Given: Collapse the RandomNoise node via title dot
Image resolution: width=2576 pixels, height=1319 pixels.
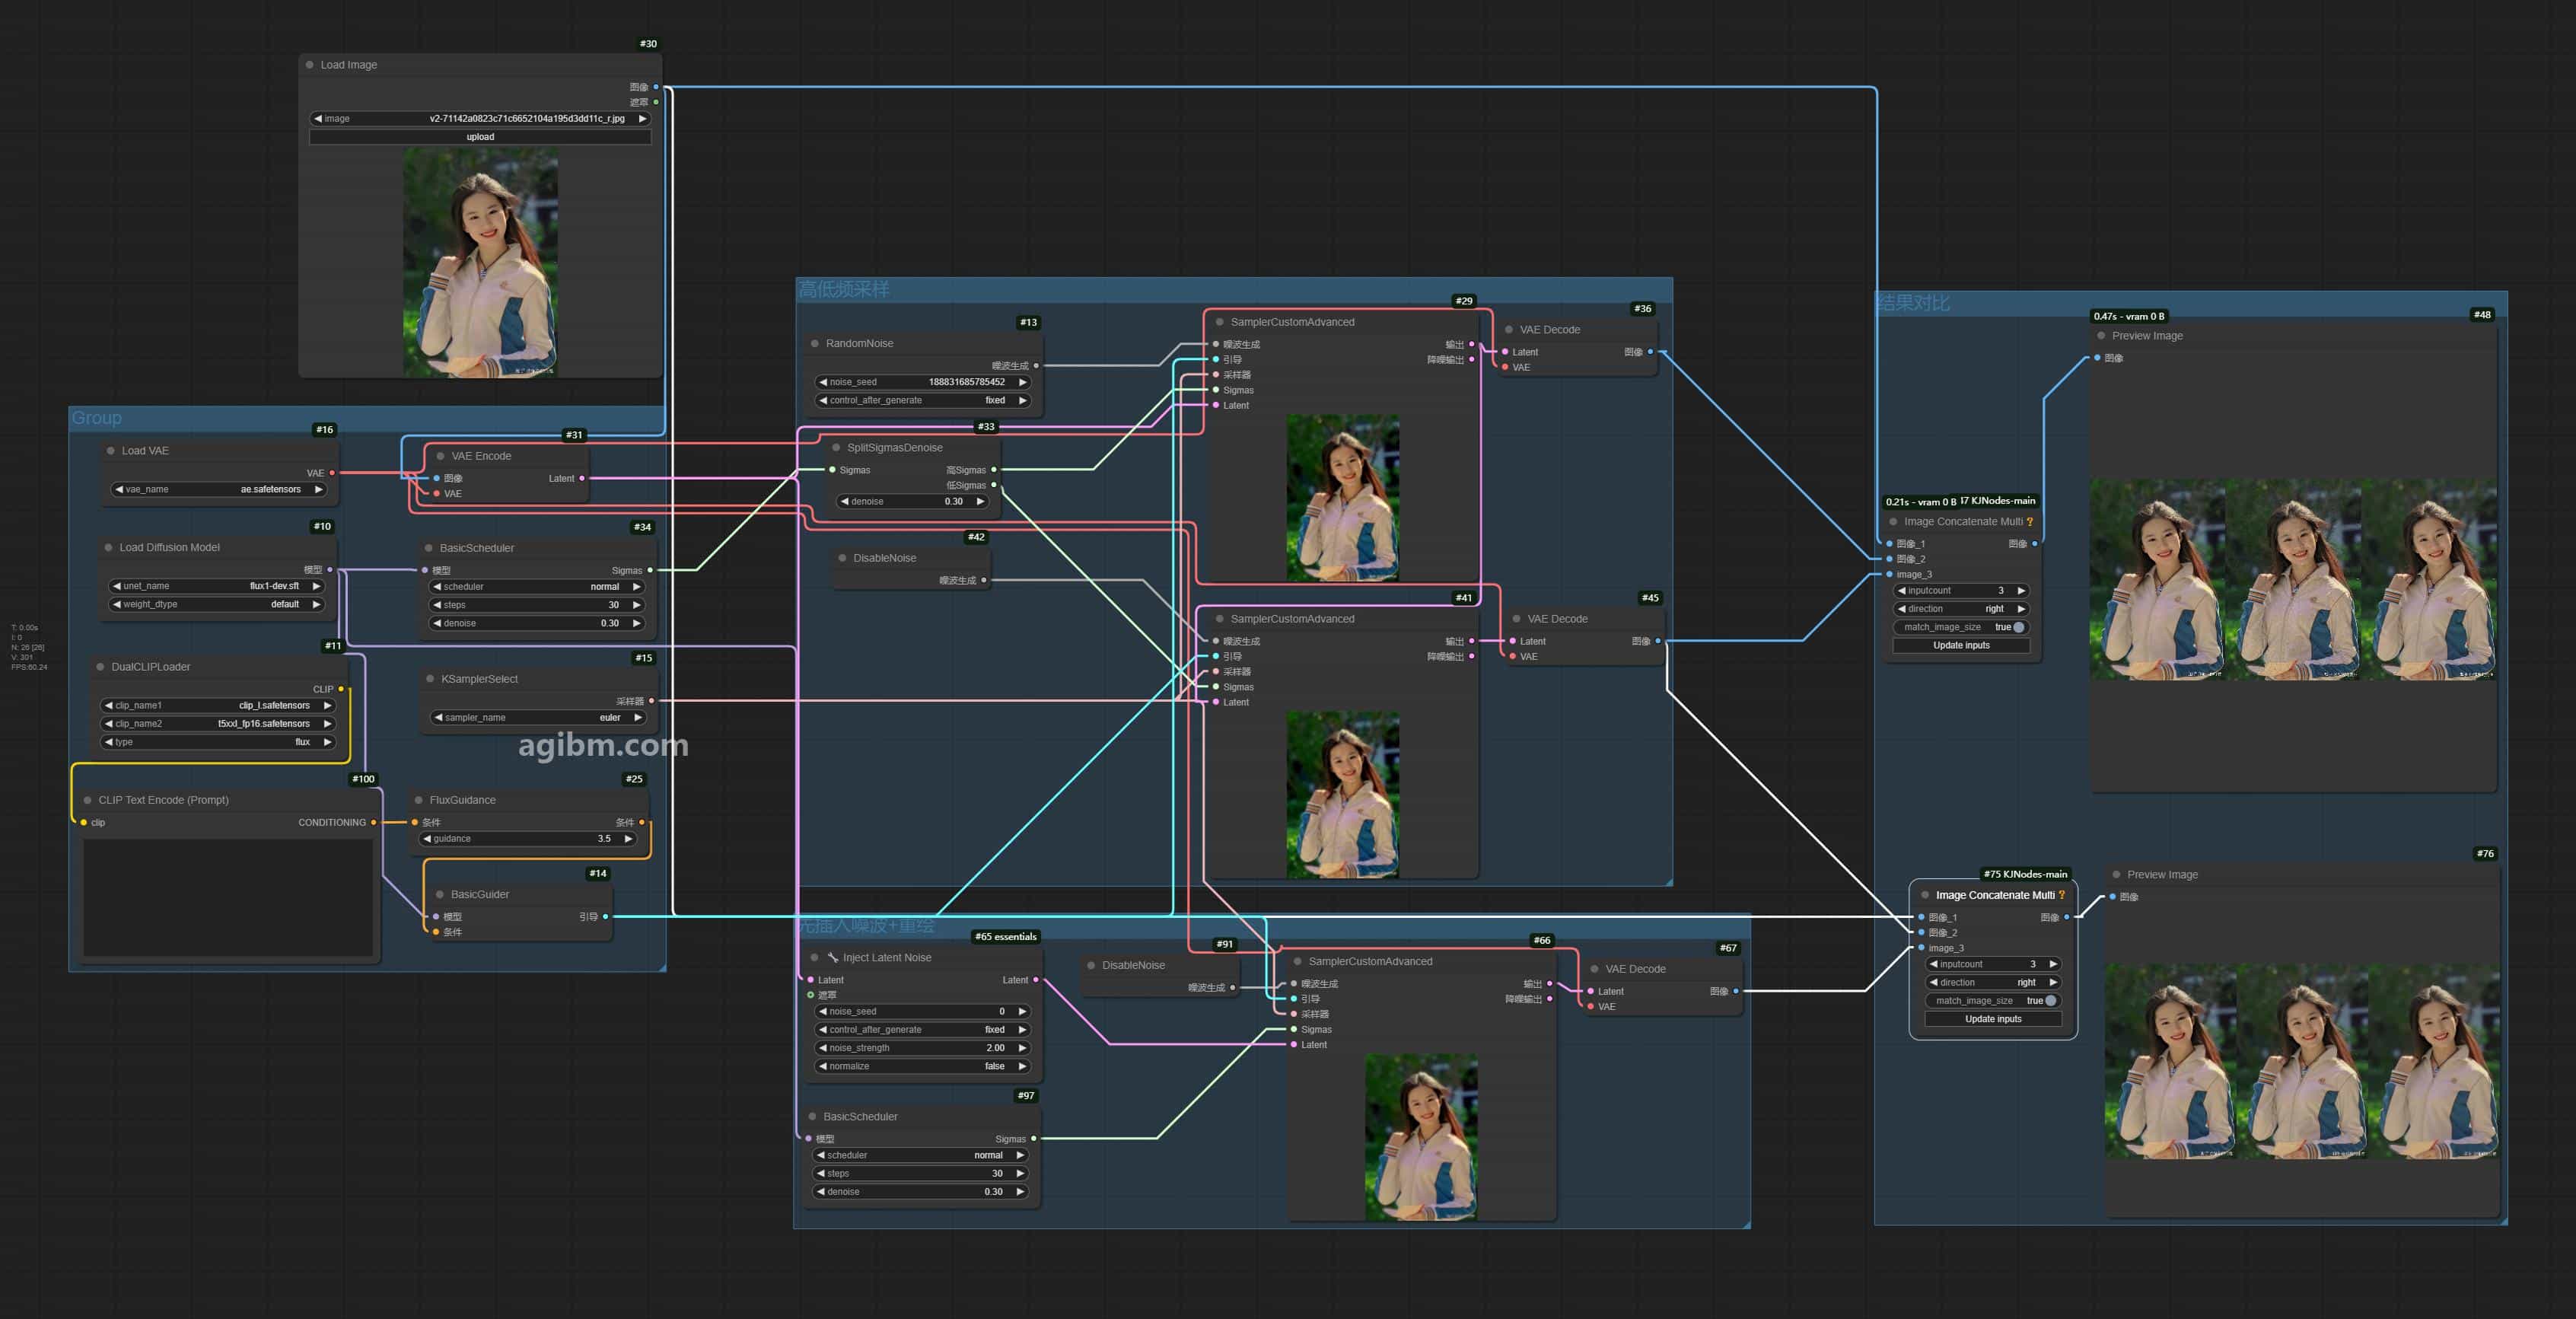Looking at the screenshot, I should [815, 344].
